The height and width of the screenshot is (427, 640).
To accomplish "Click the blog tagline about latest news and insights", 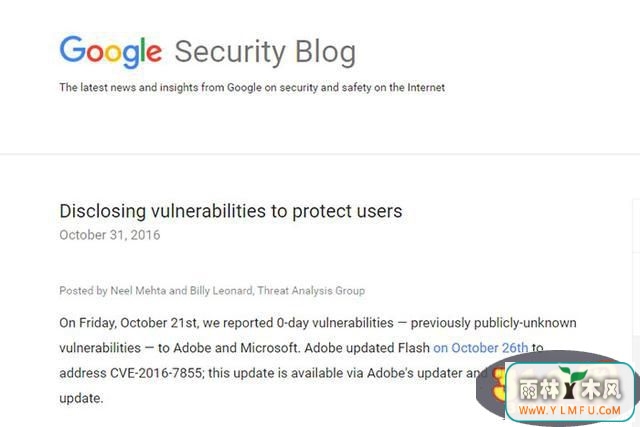I will pos(252,87).
